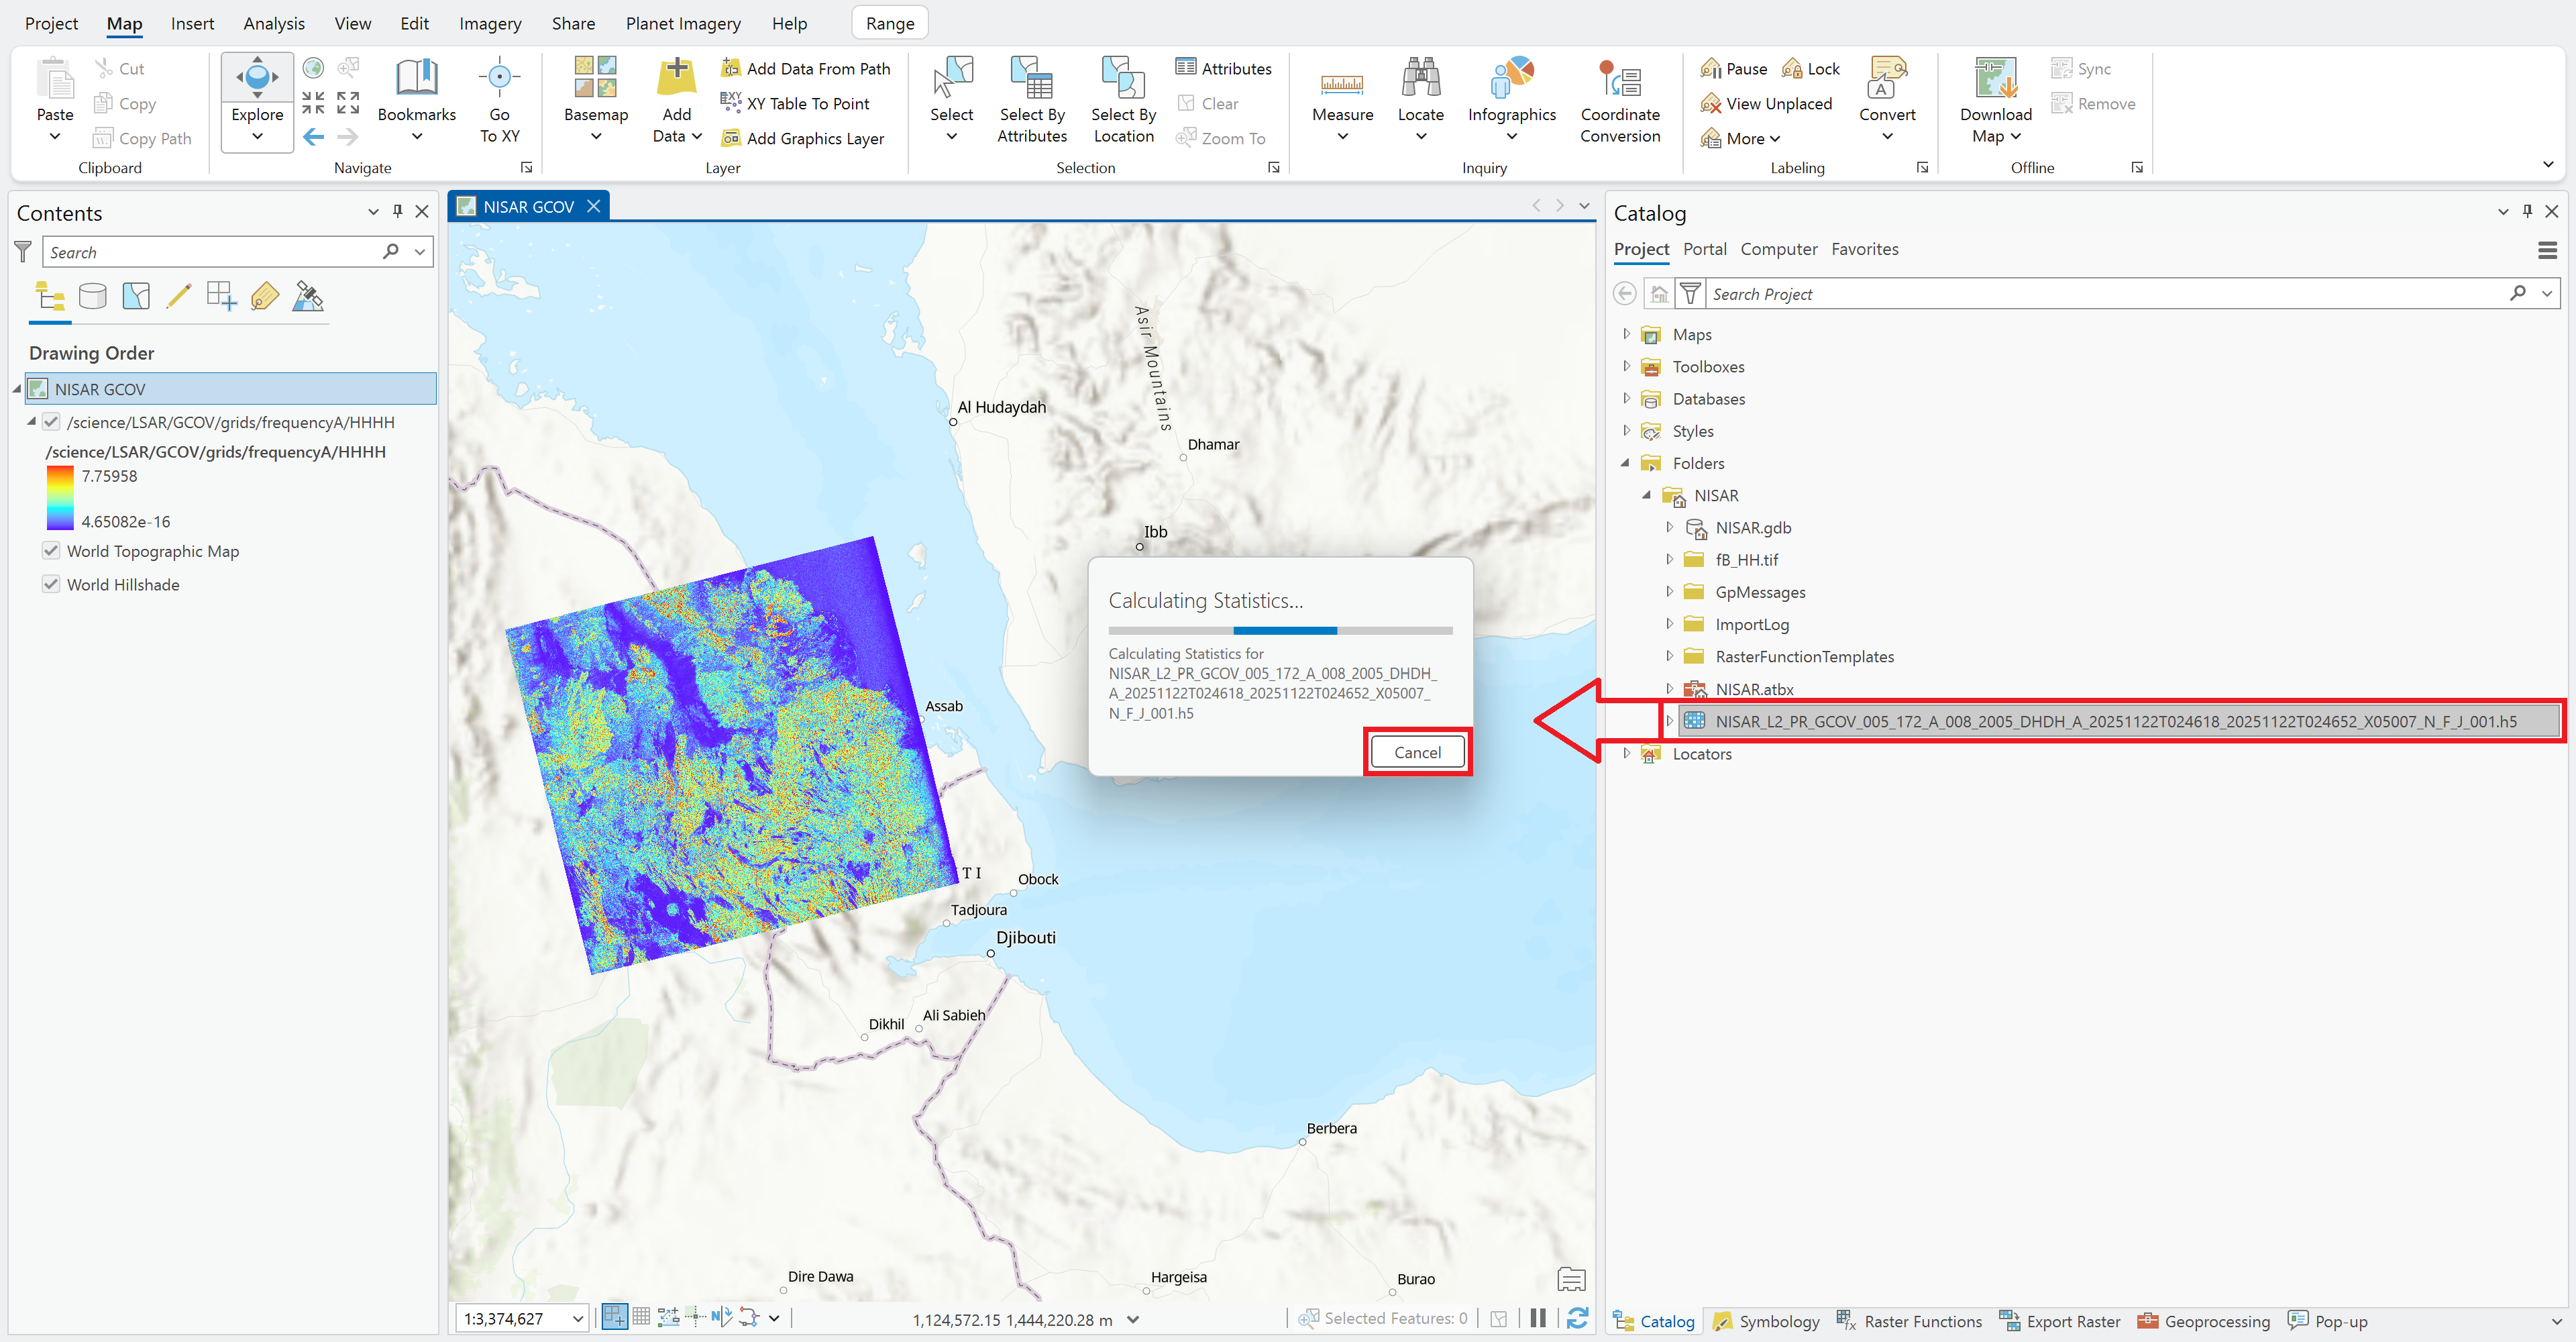Toggle World Hillshade layer visibility

pos(50,584)
